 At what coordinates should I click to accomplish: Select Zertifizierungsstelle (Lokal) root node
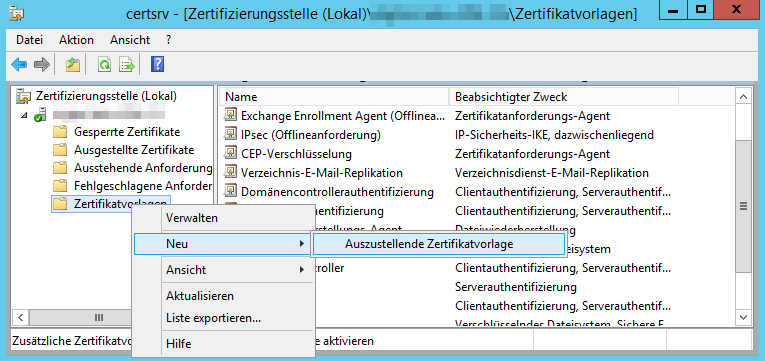click(106, 96)
